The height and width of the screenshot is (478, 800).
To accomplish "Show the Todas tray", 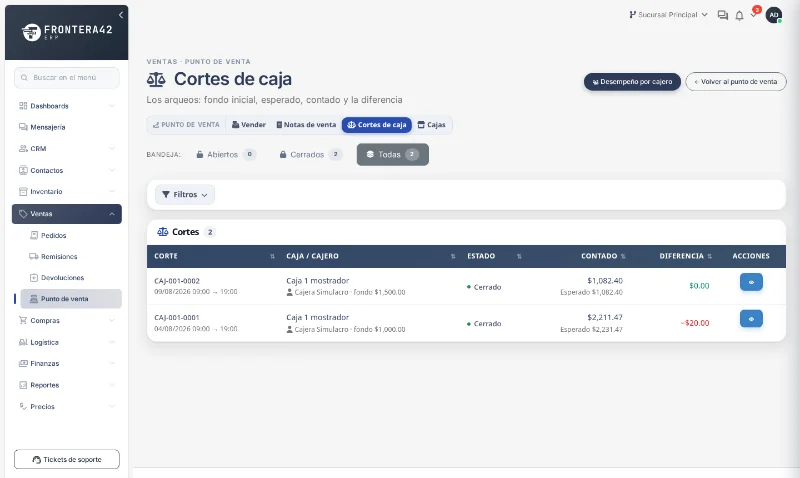I will (393, 155).
